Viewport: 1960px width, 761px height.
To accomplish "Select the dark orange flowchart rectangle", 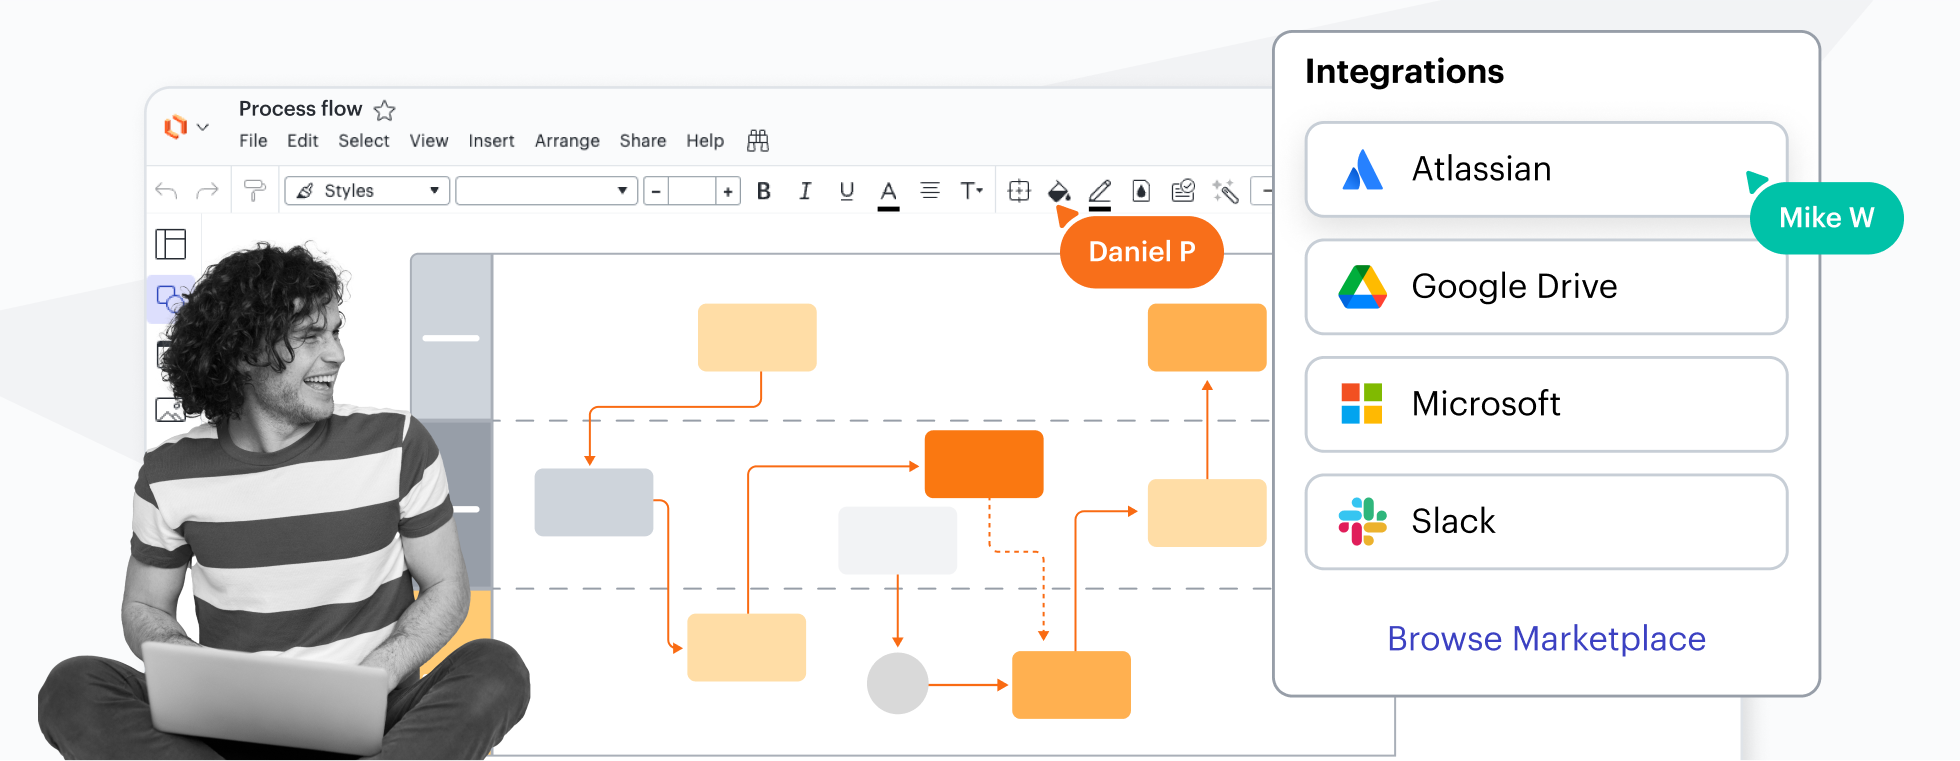I will coord(984,464).
